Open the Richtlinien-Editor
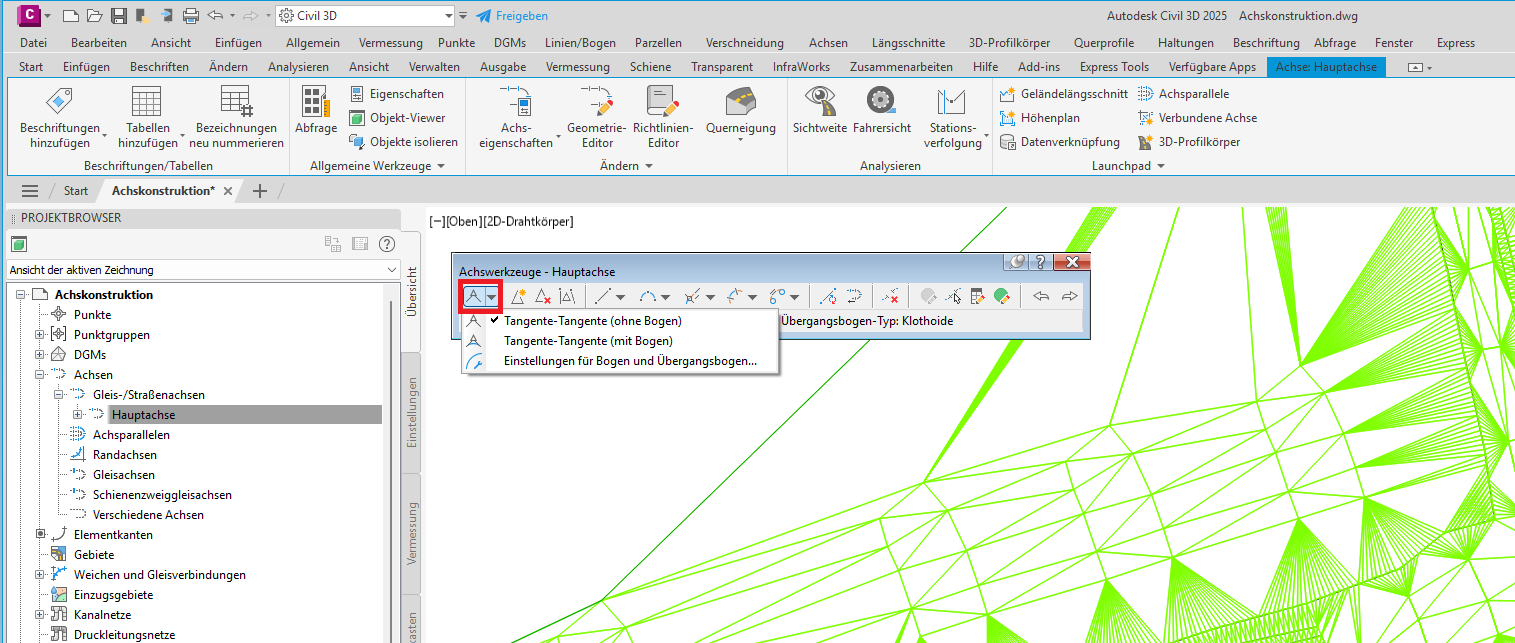This screenshot has width=1515, height=643. (x=663, y=117)
